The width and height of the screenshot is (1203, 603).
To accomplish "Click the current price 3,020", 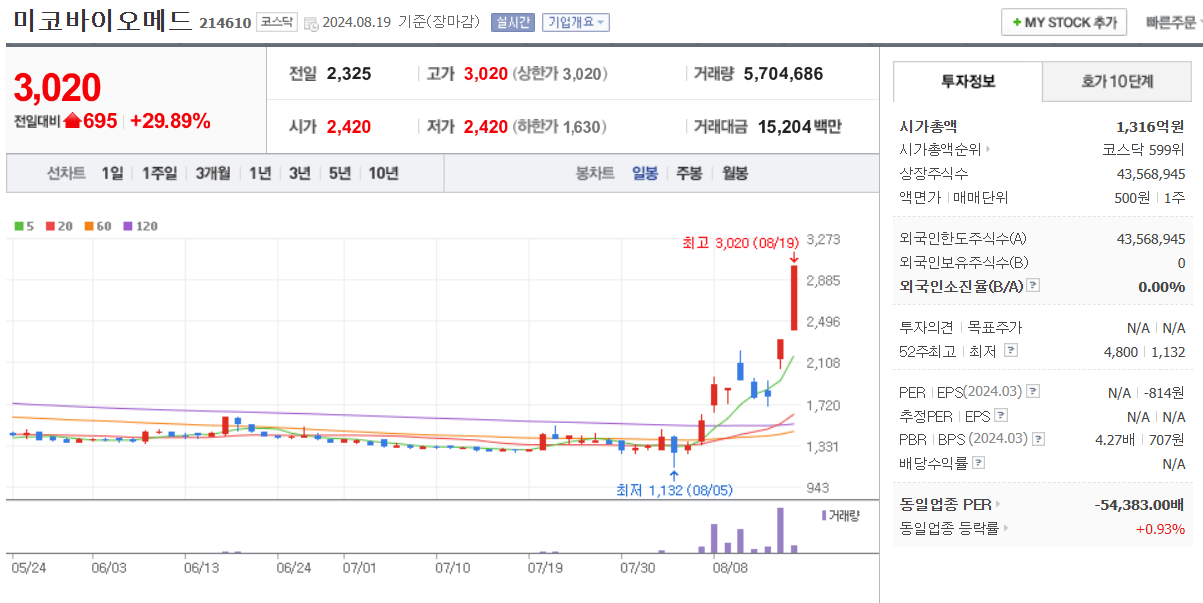I will 58,88.
